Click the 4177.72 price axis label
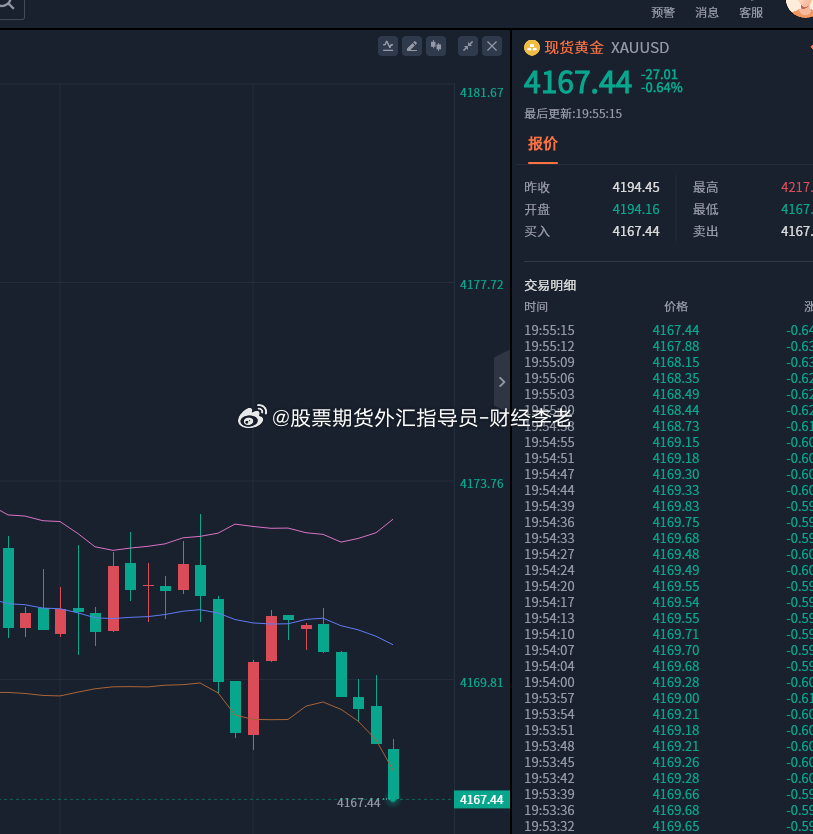Image resolution: width=813 pixels, height=834 pixels. point(481,285)
